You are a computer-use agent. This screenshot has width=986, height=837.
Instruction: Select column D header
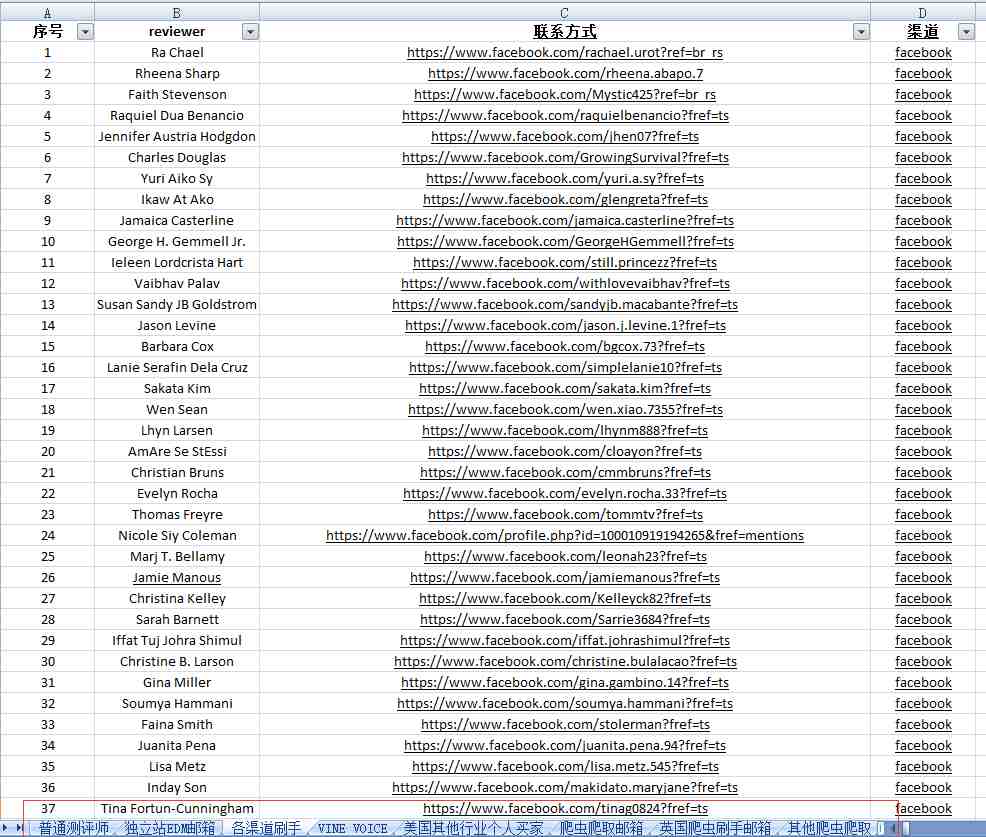tap(922, 12)
